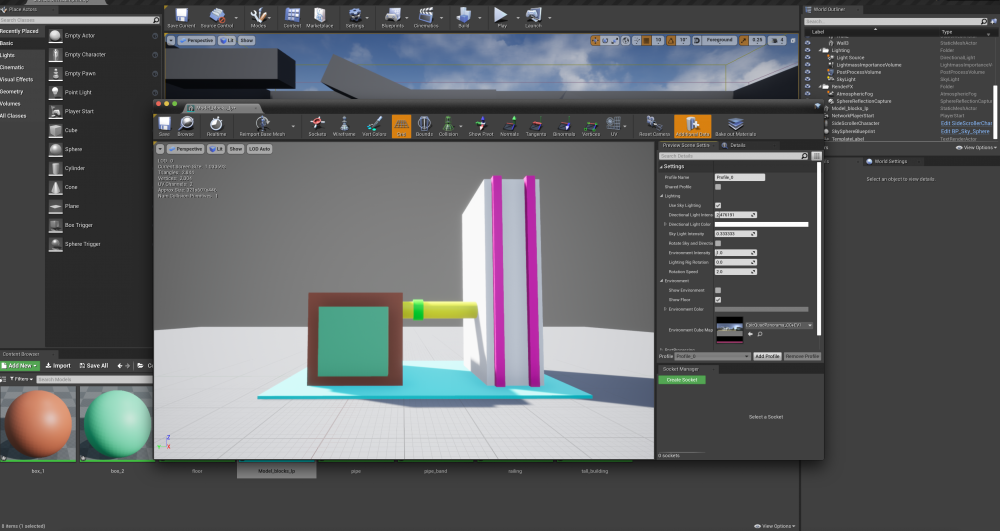Click the Sockets toolbar icon
Screen dimensions: 1000x531
[317, 125]
